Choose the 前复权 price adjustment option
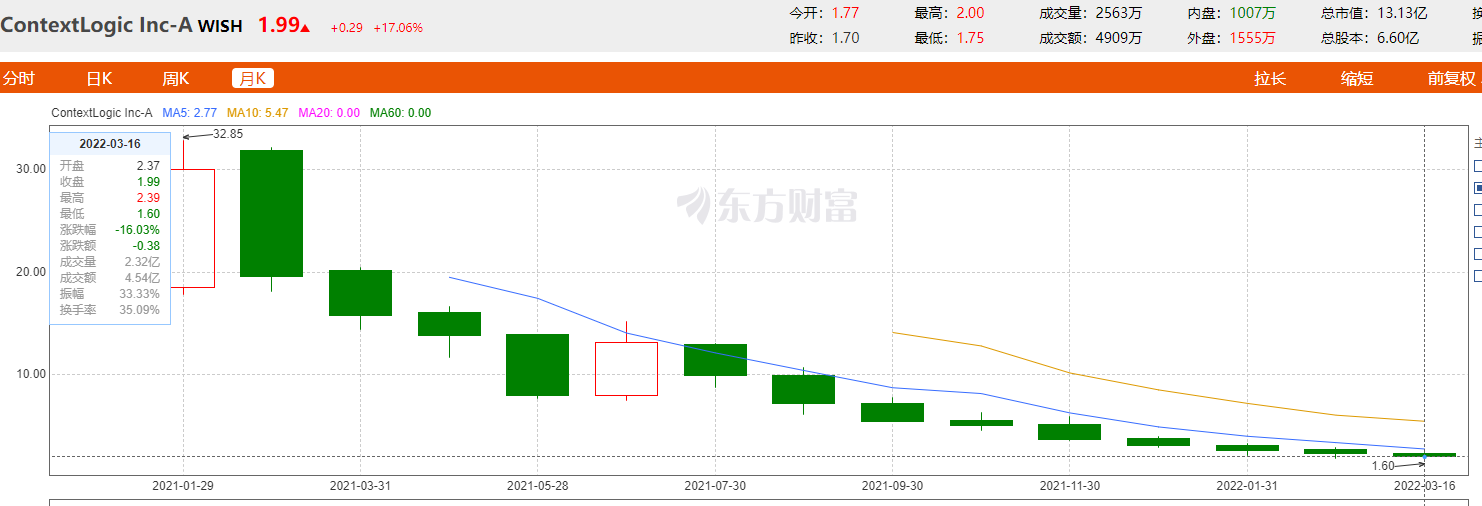This screenshot has height=506, width=1482. [x=1452, y=78]
